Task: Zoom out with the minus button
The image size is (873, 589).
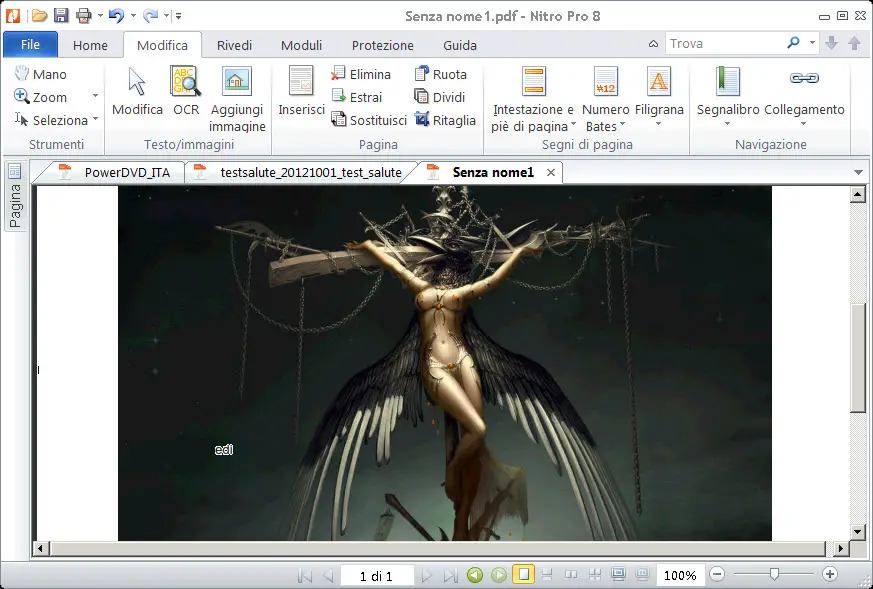Action: (x=718, y=575)
